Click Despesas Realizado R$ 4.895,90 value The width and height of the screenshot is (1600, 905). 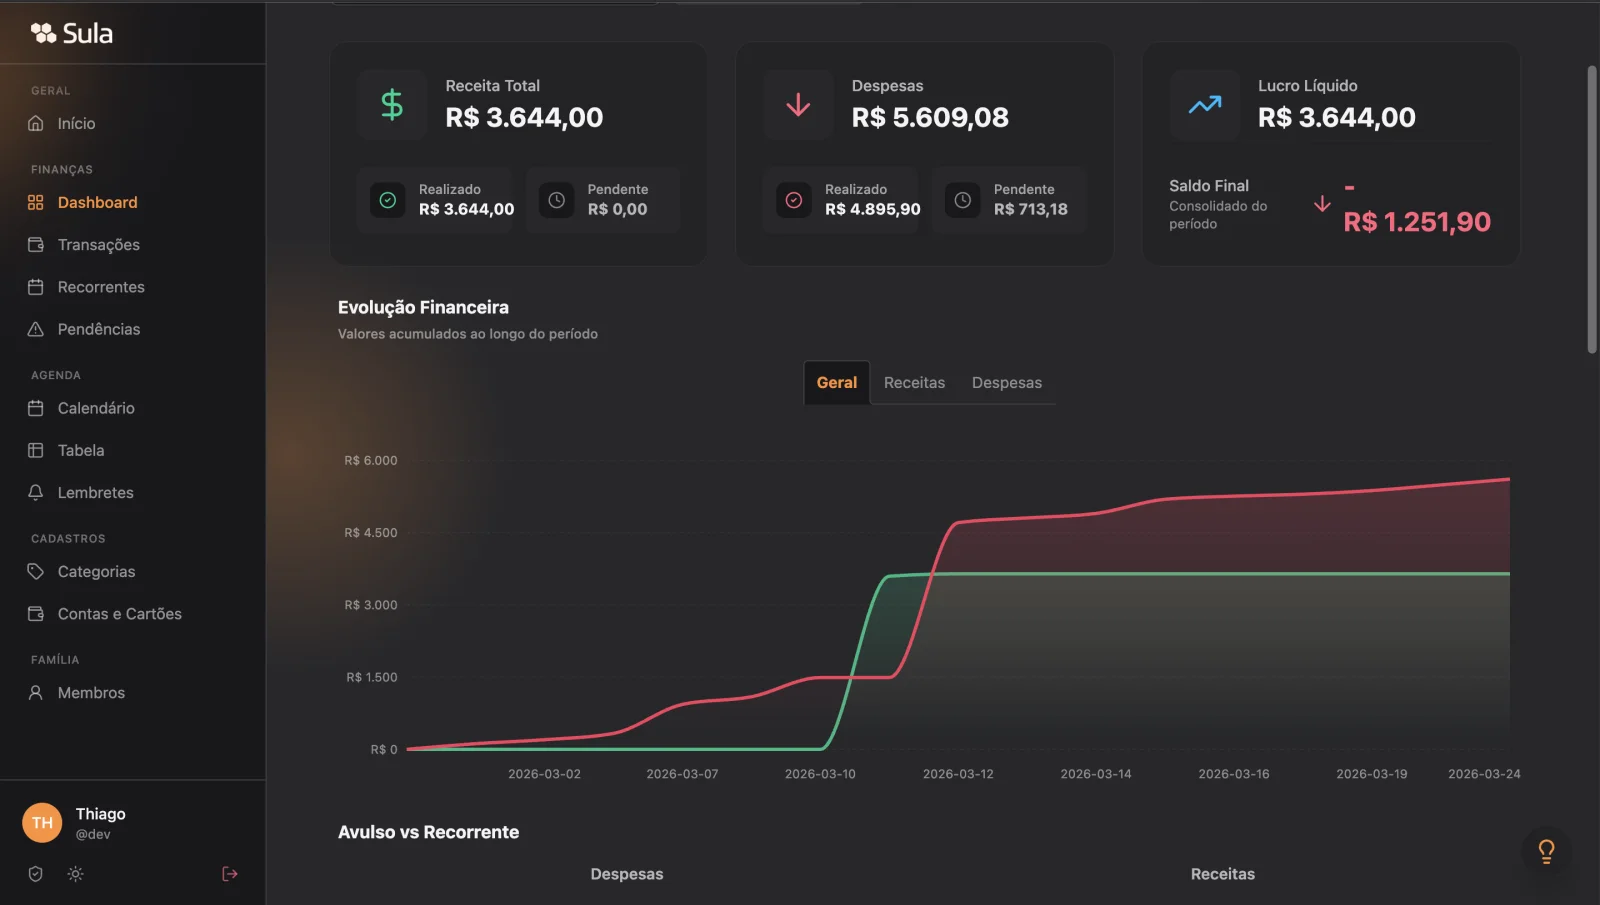[x=873, y=209]
